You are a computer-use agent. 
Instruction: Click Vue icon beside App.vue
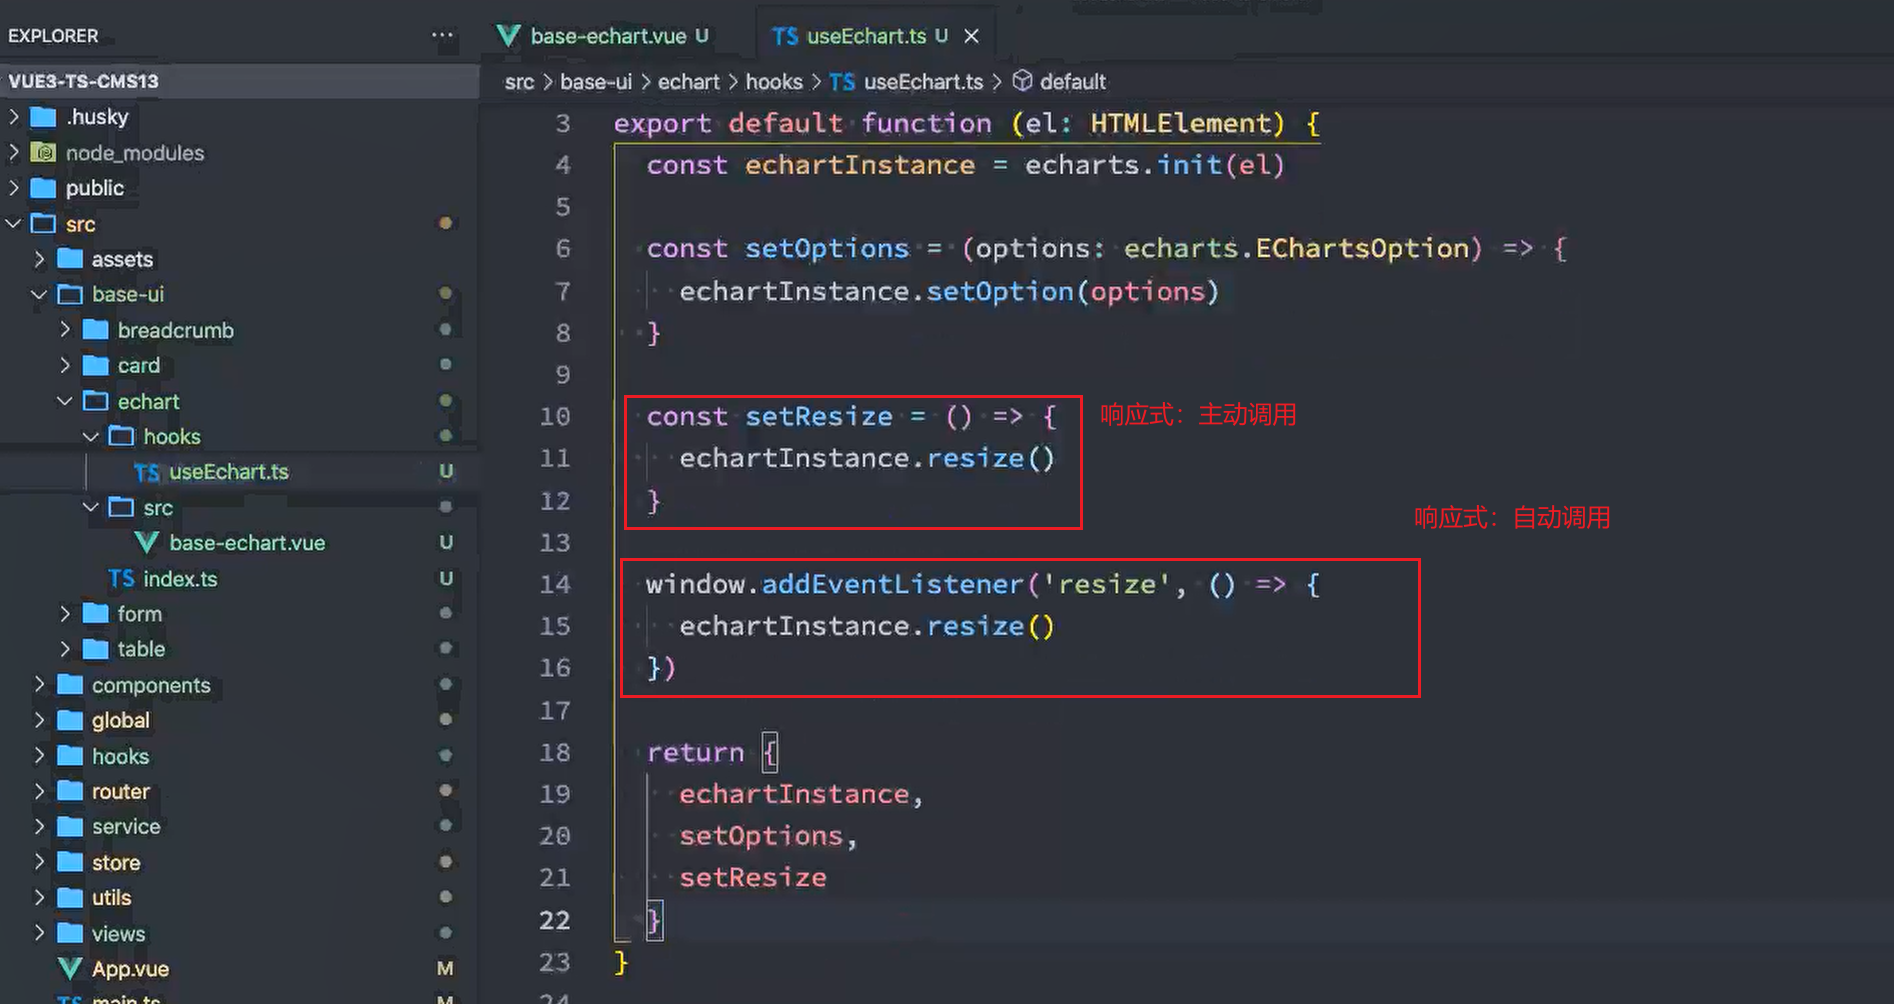click(x=69, y=968)
